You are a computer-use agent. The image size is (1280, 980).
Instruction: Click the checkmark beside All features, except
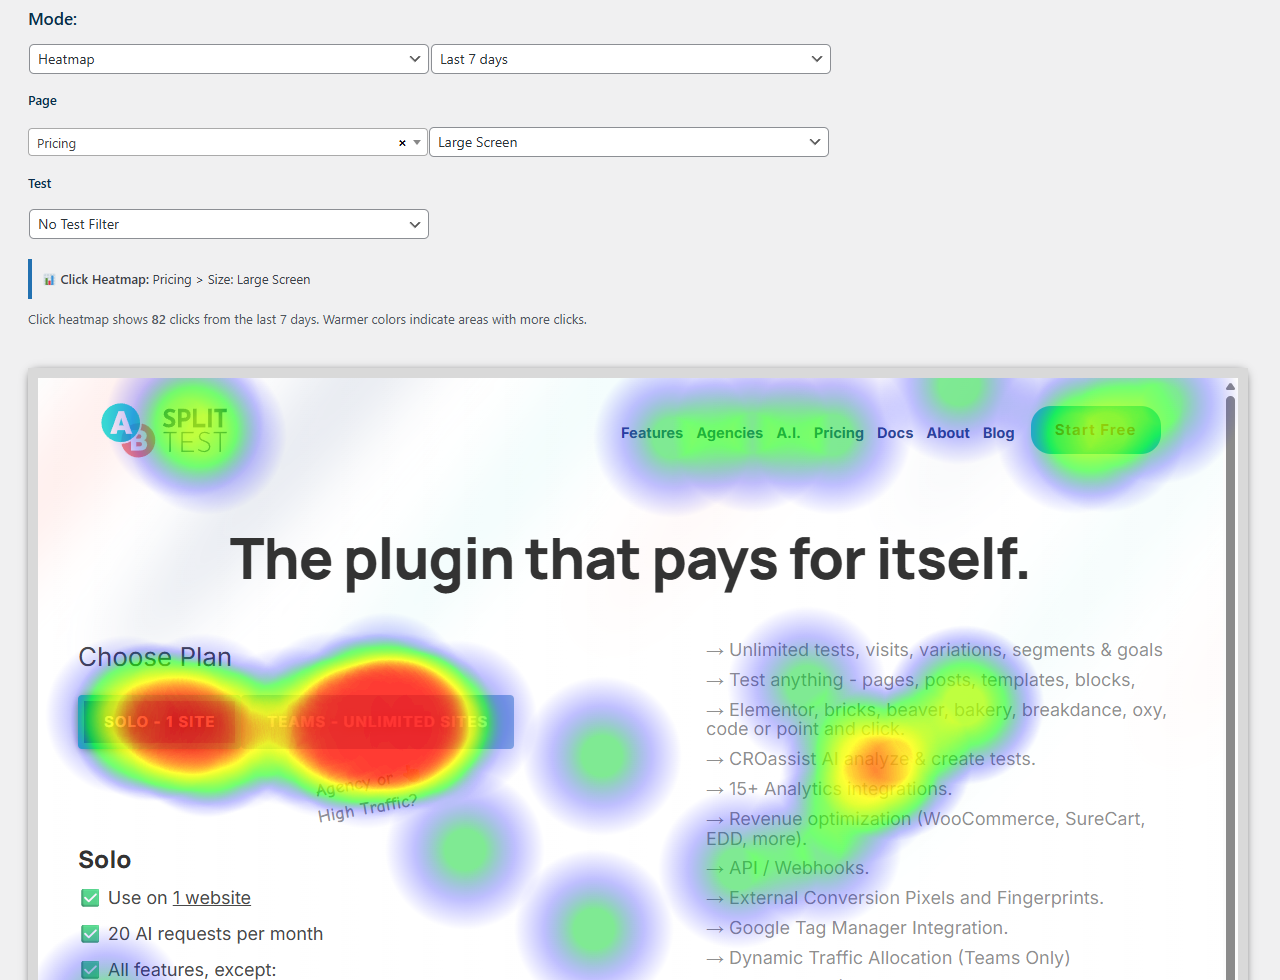click(x=90, y=969)
